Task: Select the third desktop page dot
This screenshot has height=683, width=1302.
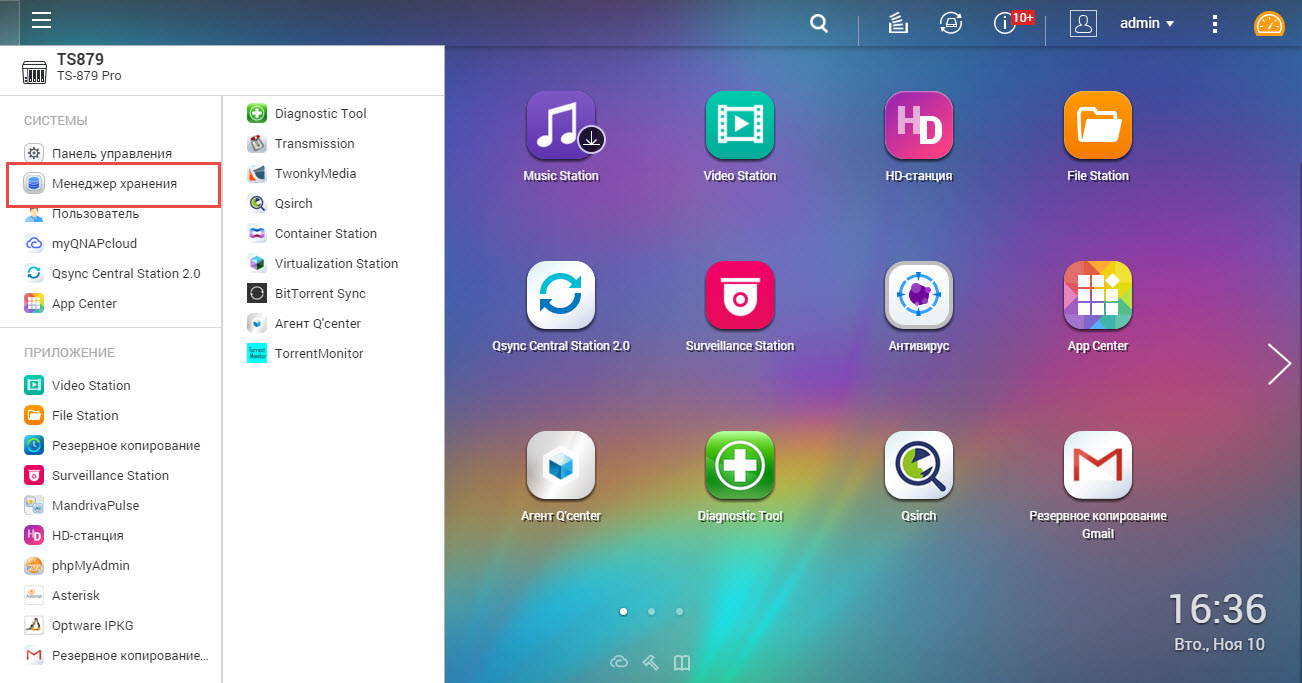Action: click(679, 610)
